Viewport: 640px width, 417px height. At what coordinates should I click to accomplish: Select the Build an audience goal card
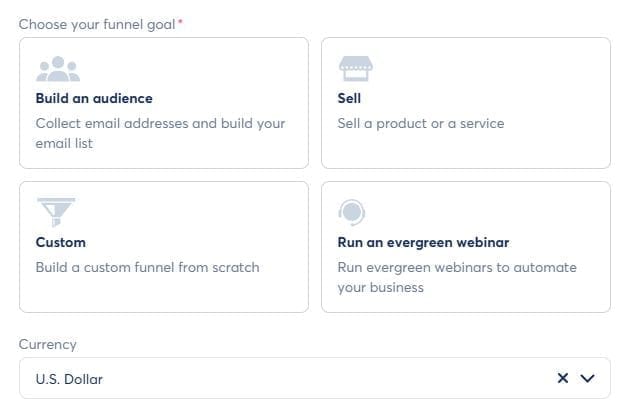pyautogui.click(x=163, y=103)
